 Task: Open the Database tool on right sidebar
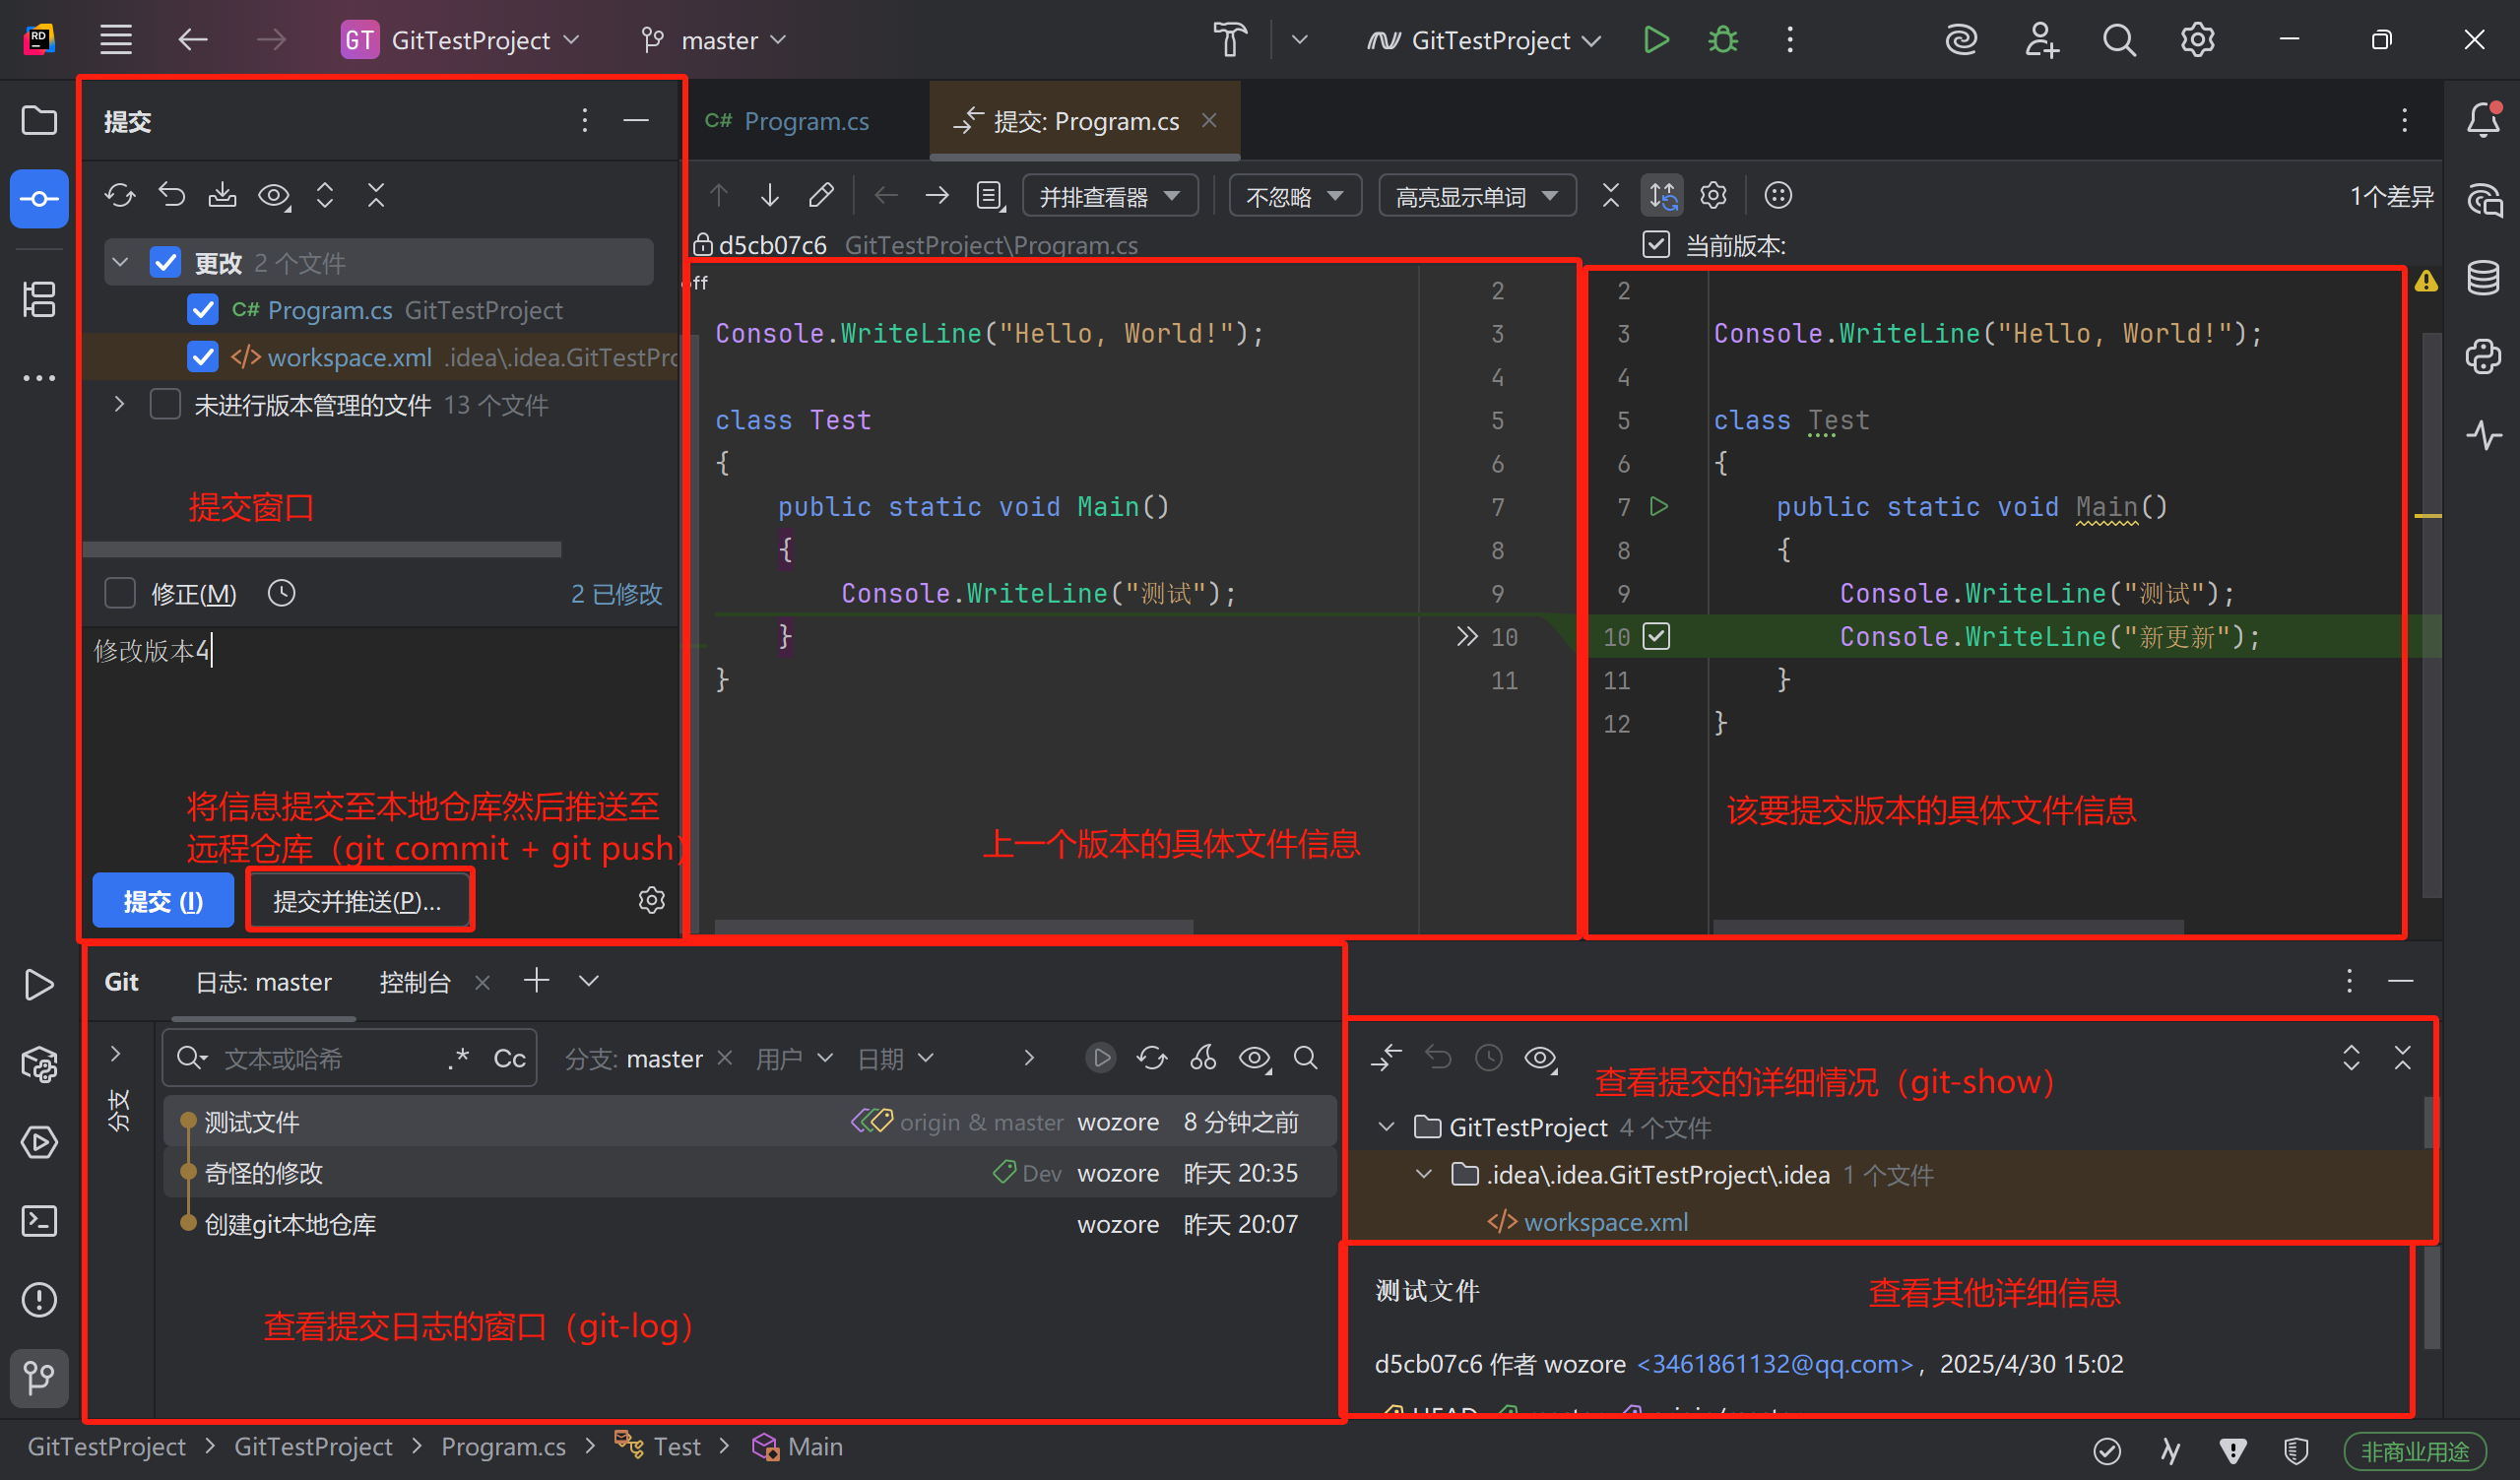pyautogui.click(x=2483, y=278)
